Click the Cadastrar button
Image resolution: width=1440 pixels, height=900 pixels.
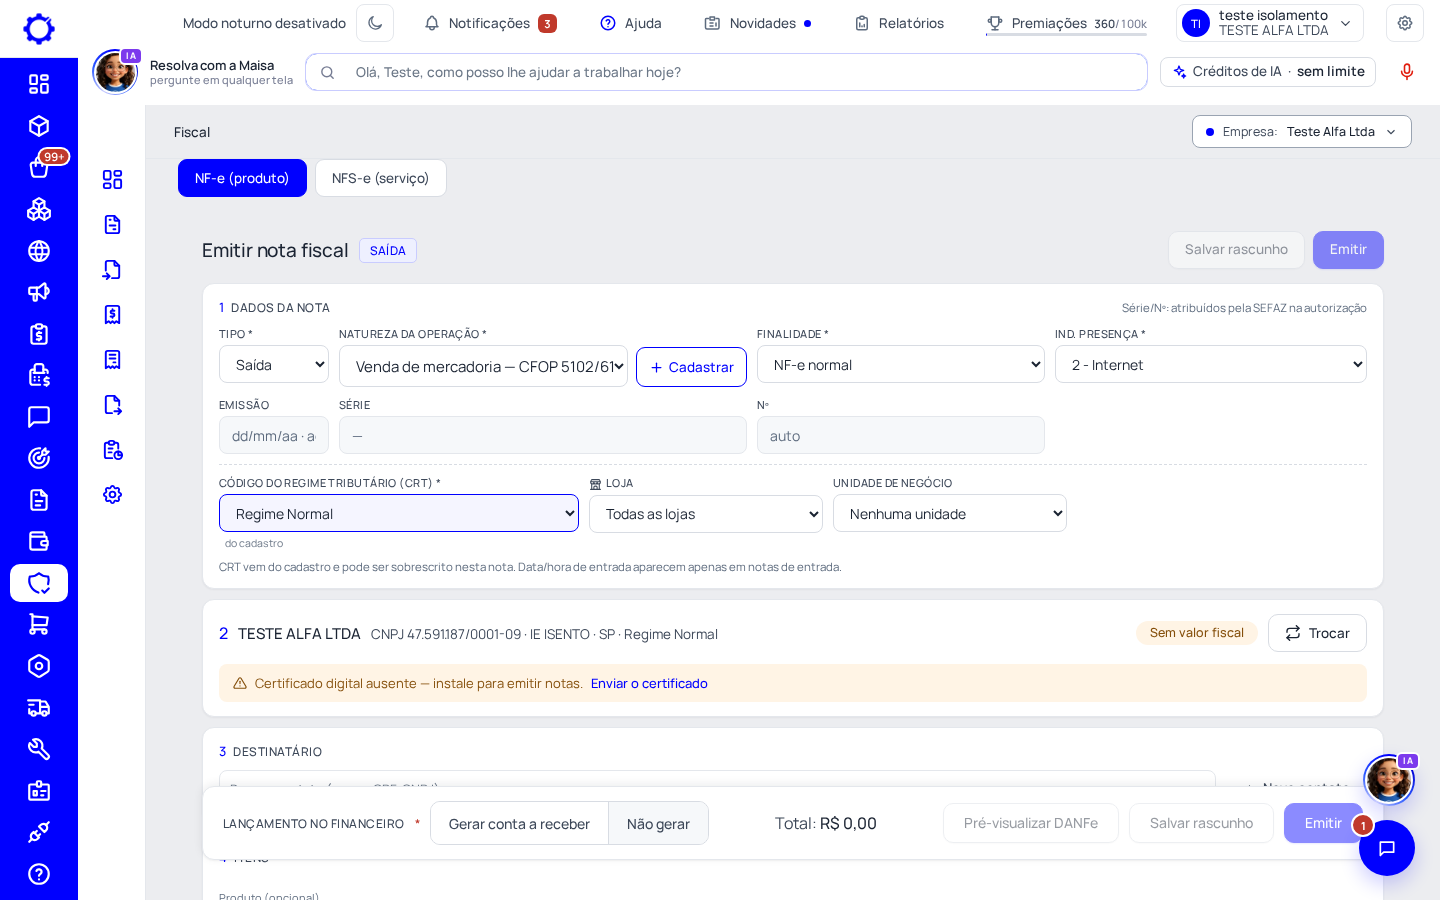click(x=691, y=367)
